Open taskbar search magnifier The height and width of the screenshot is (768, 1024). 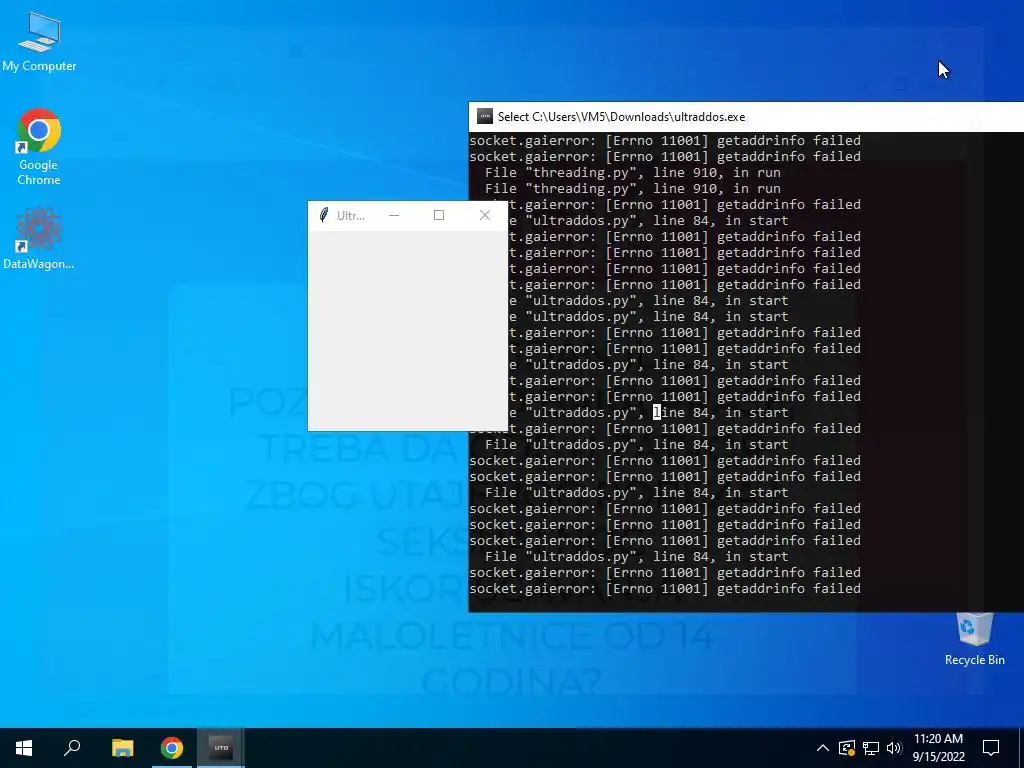(x=72, y=748)
